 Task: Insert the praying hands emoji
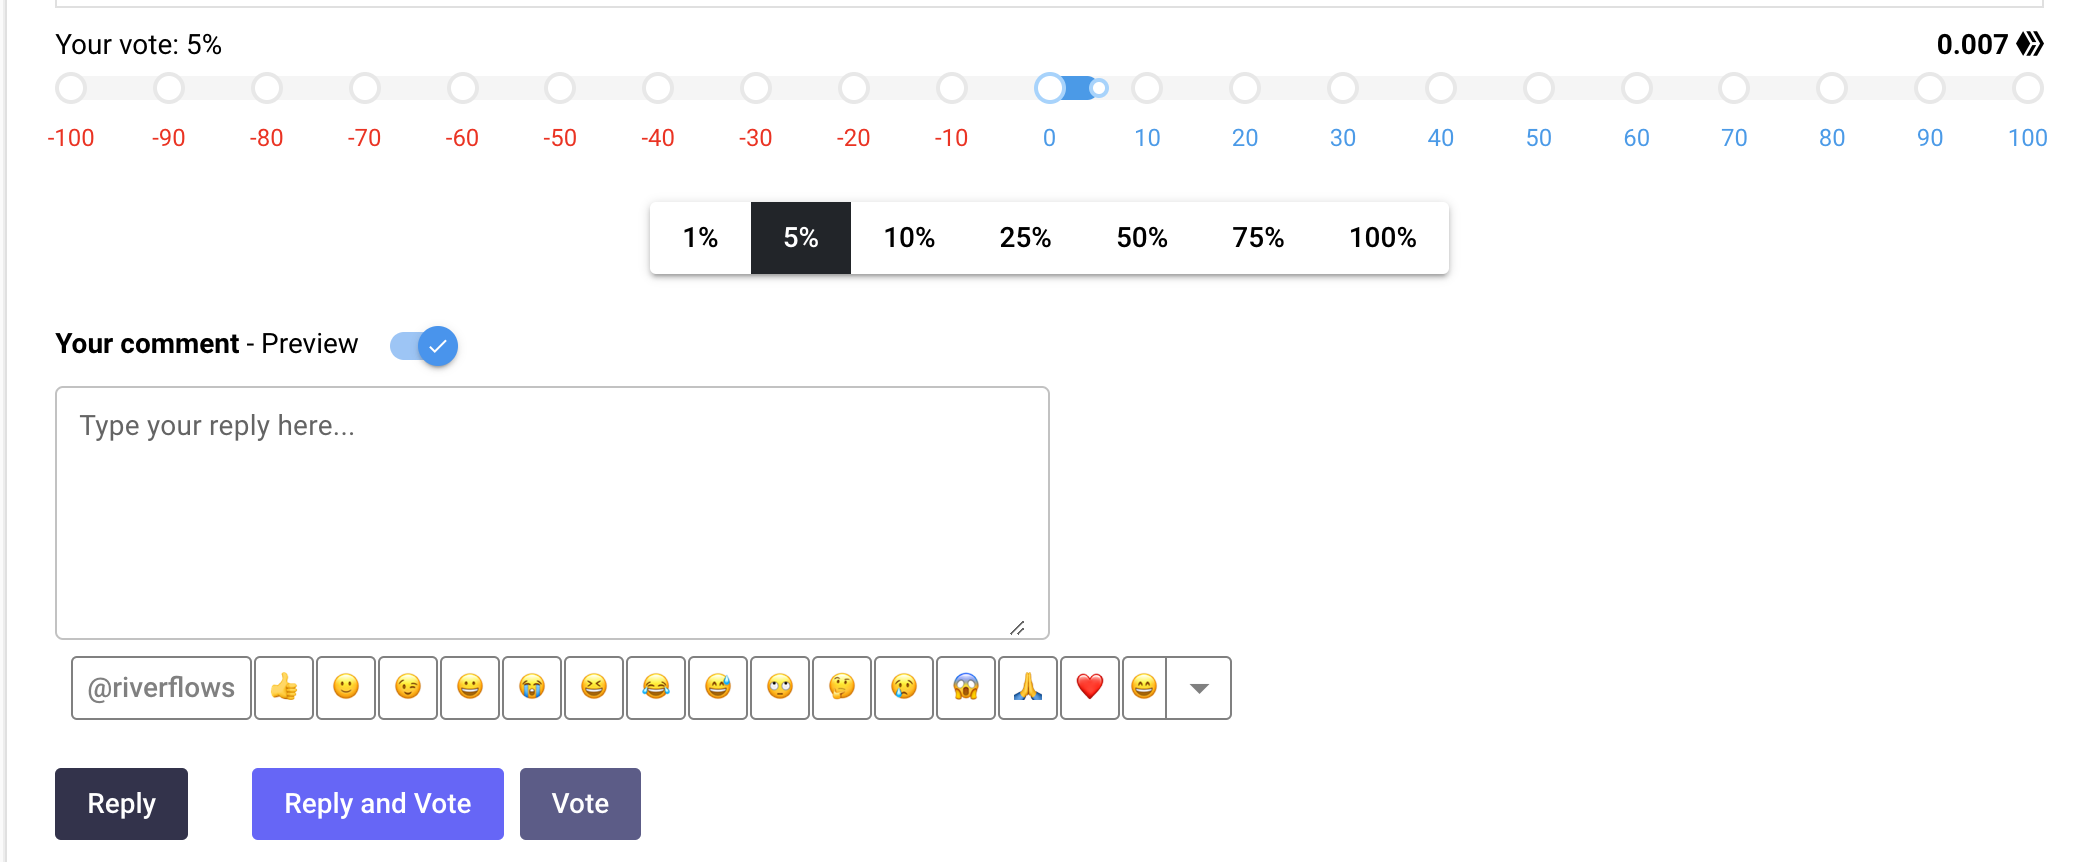[1028, 688]
